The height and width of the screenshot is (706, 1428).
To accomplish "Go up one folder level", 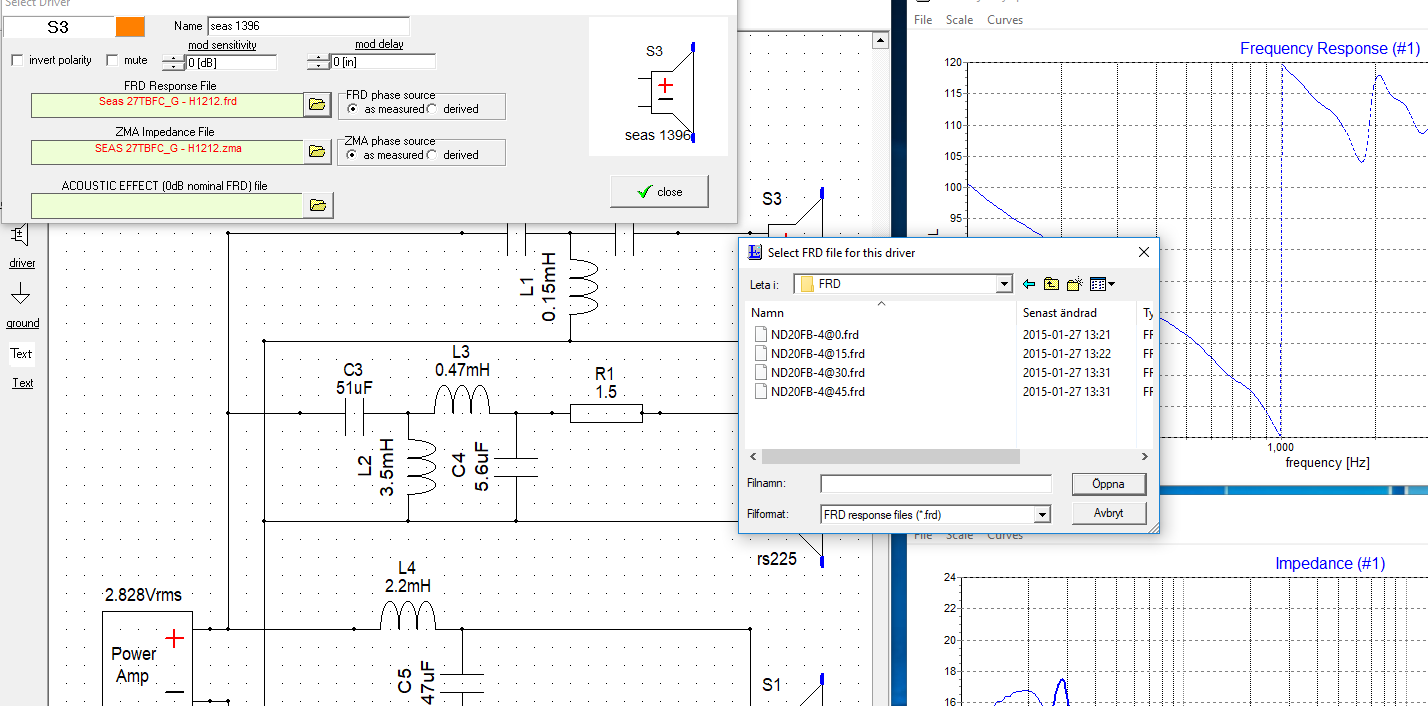I will [1051, 284].
